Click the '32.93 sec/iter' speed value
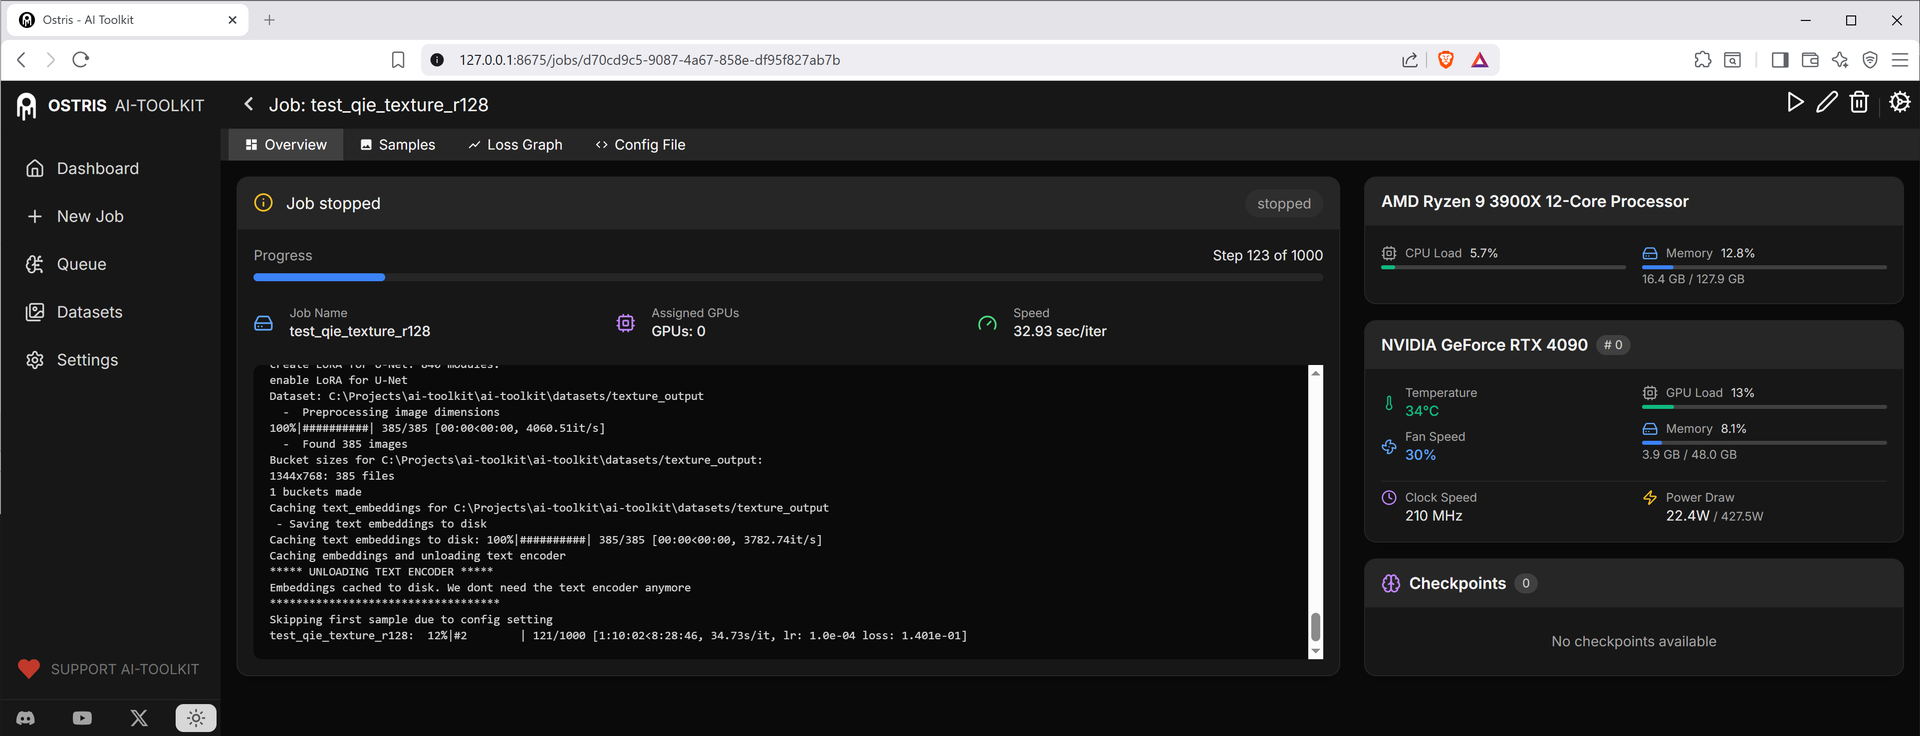The image size is (1920, 736). 1060,331
